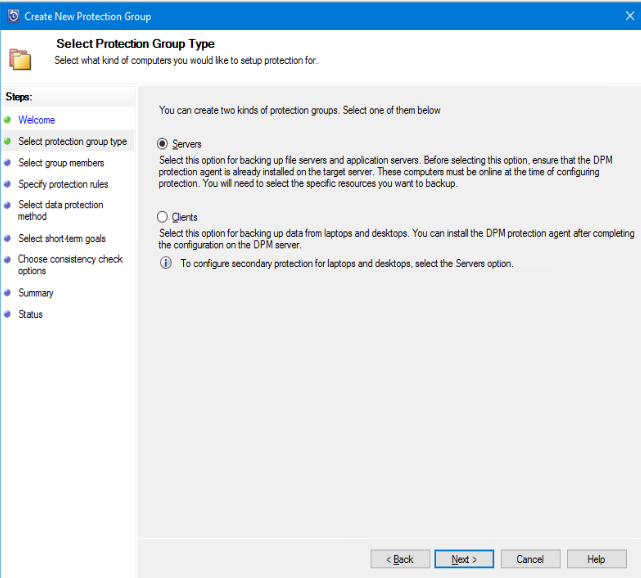Open Help for this wizard
The width and height of the screenshot is (641, 578).
point(596,559)
